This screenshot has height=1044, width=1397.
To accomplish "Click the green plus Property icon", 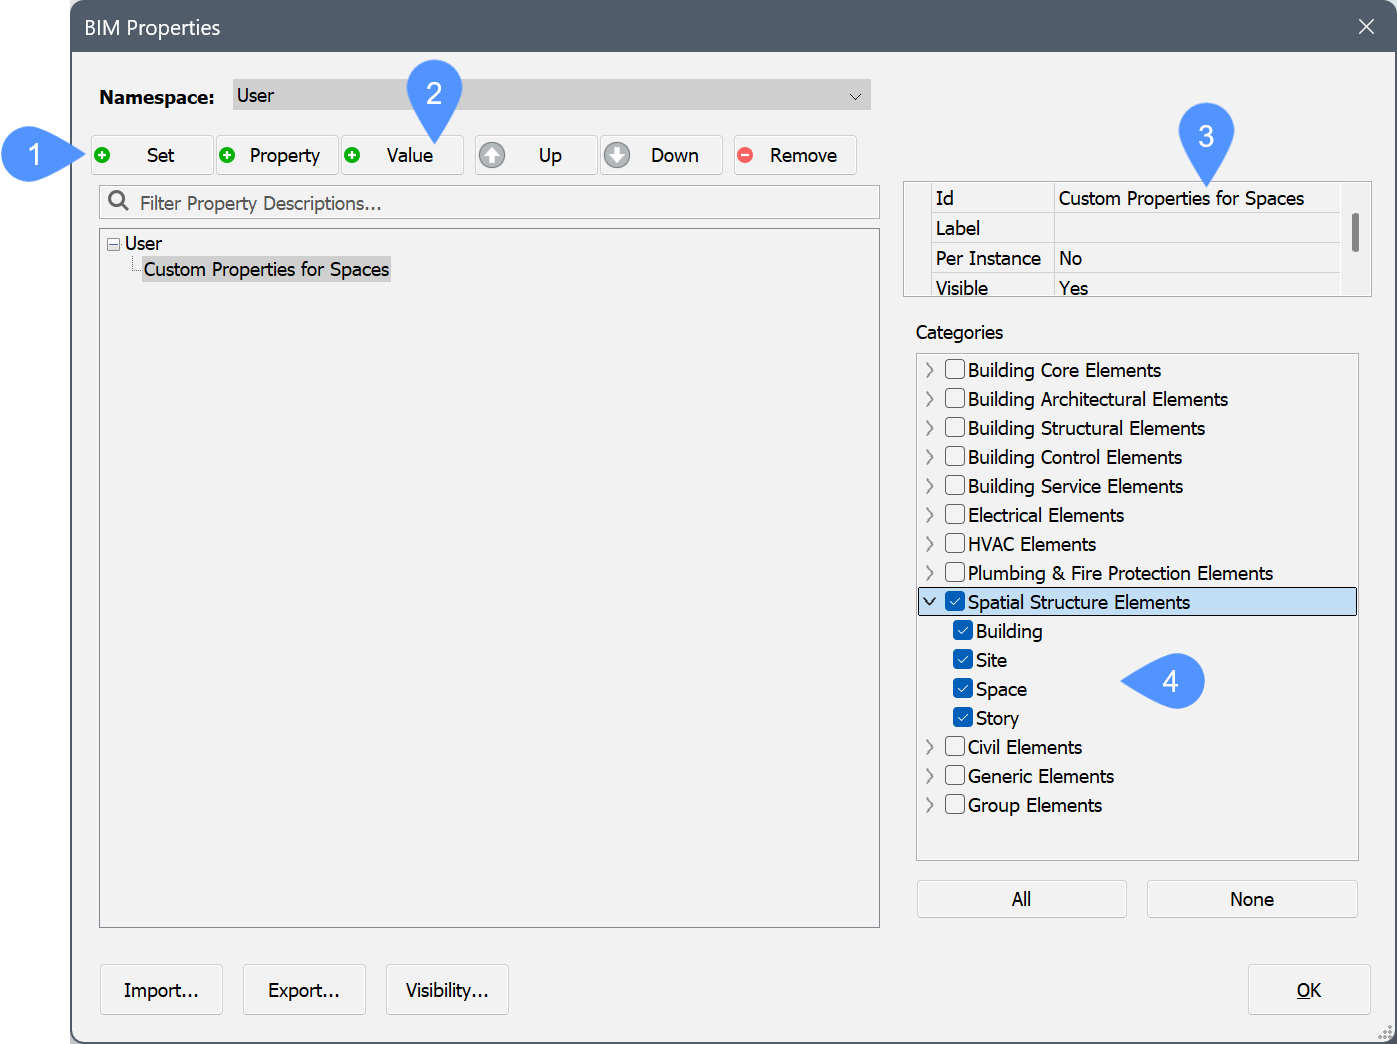I will coord(227,155).
